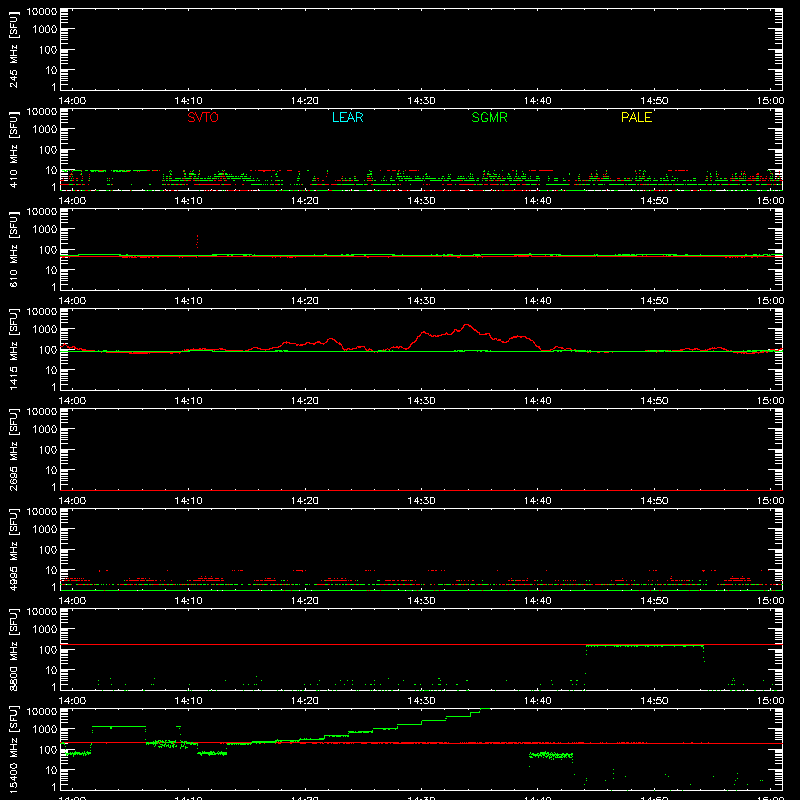This screenshot has width=800, height=800.
Task: Click the green plateau in the 8800 MHz plot
Action: pyautogui.click(x=644, y=646)
